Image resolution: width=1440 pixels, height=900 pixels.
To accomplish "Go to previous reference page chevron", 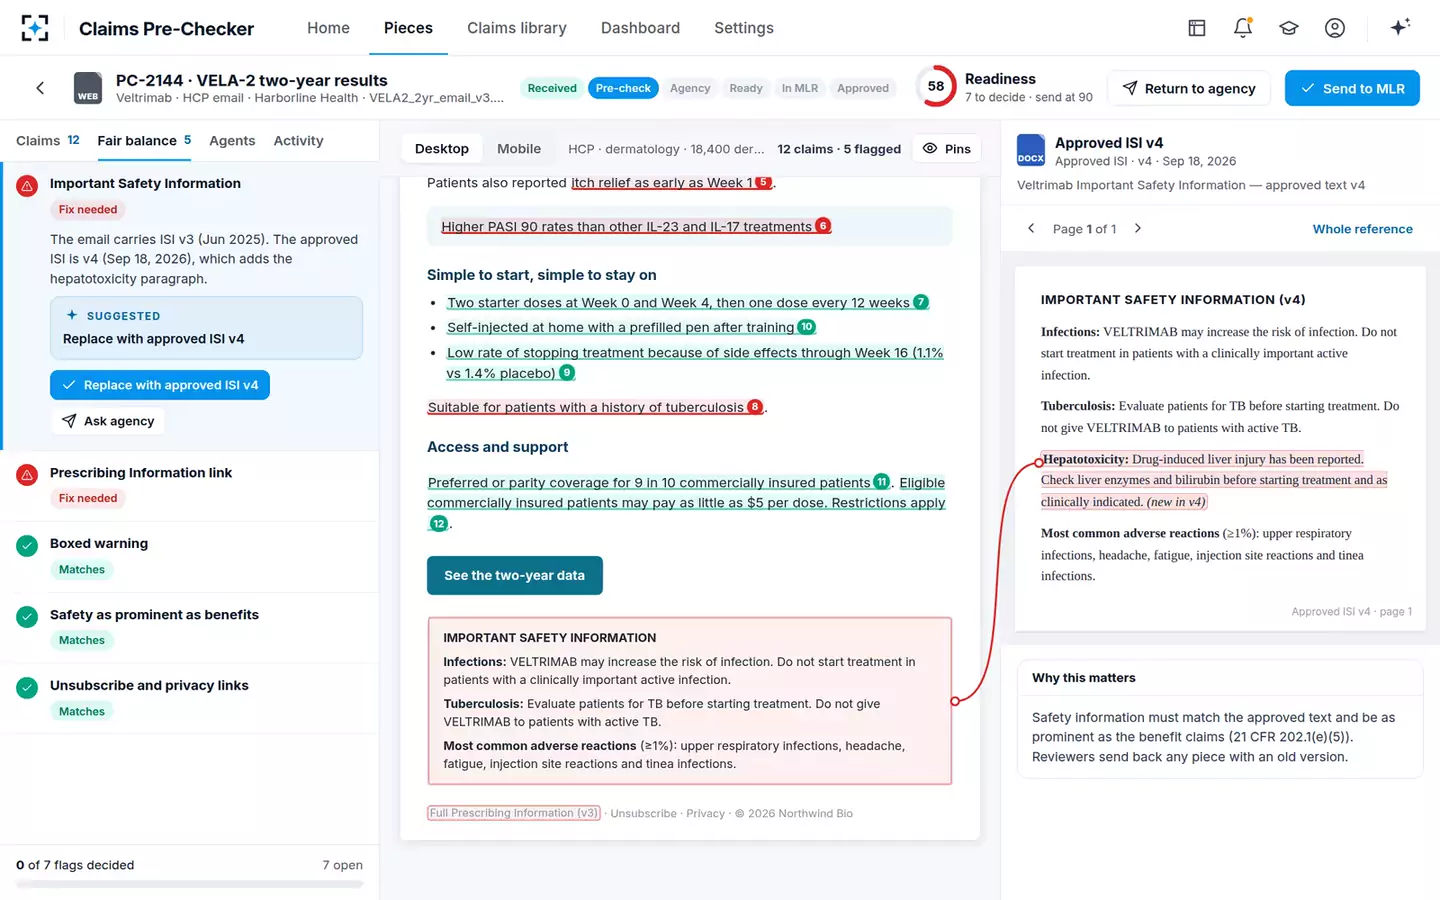I will click(x=1032, y=229).
